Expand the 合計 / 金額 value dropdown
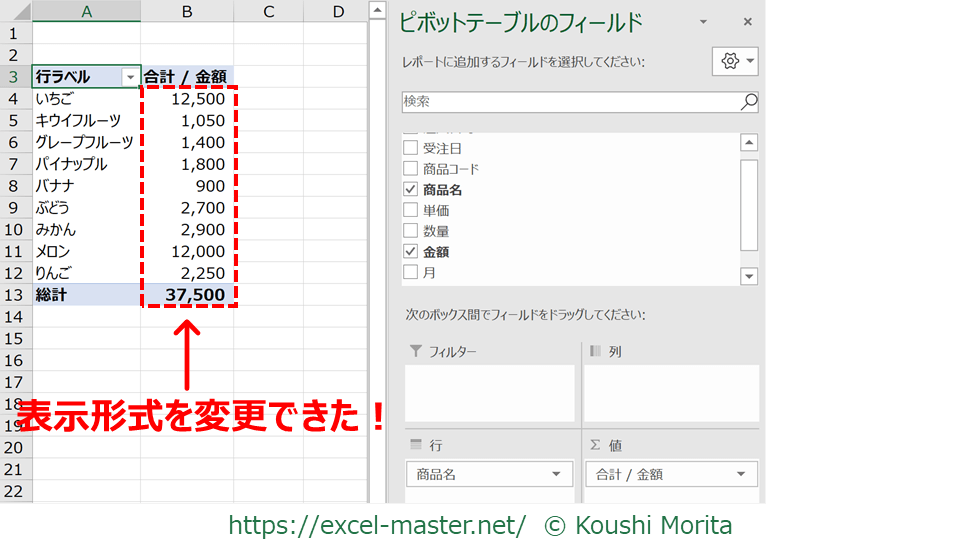This screenshot has height=540, width=960. click(x=741, y=474)
